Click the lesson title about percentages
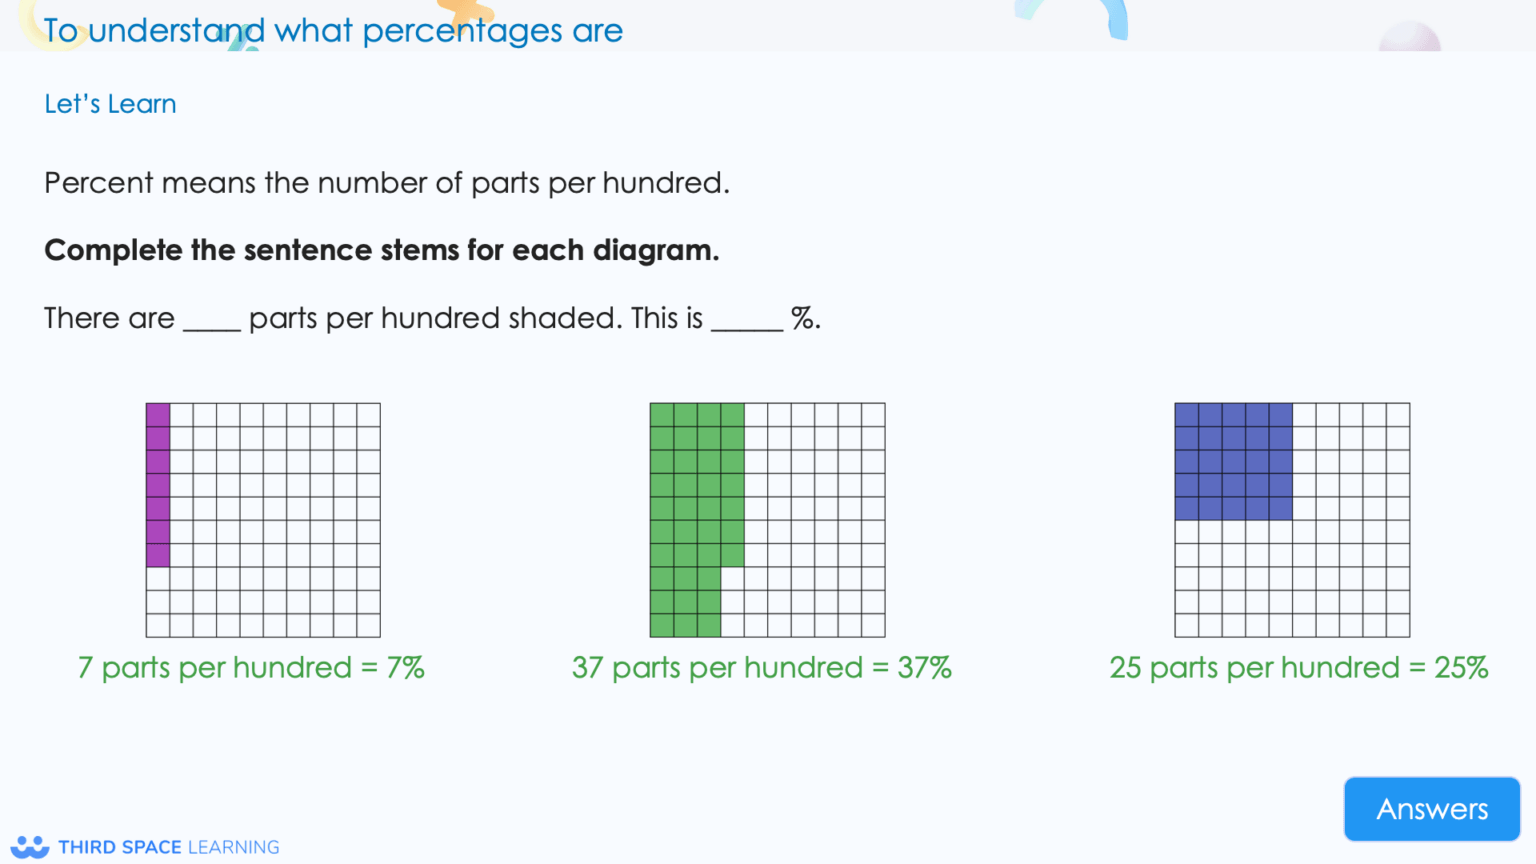 pos(333,30)
